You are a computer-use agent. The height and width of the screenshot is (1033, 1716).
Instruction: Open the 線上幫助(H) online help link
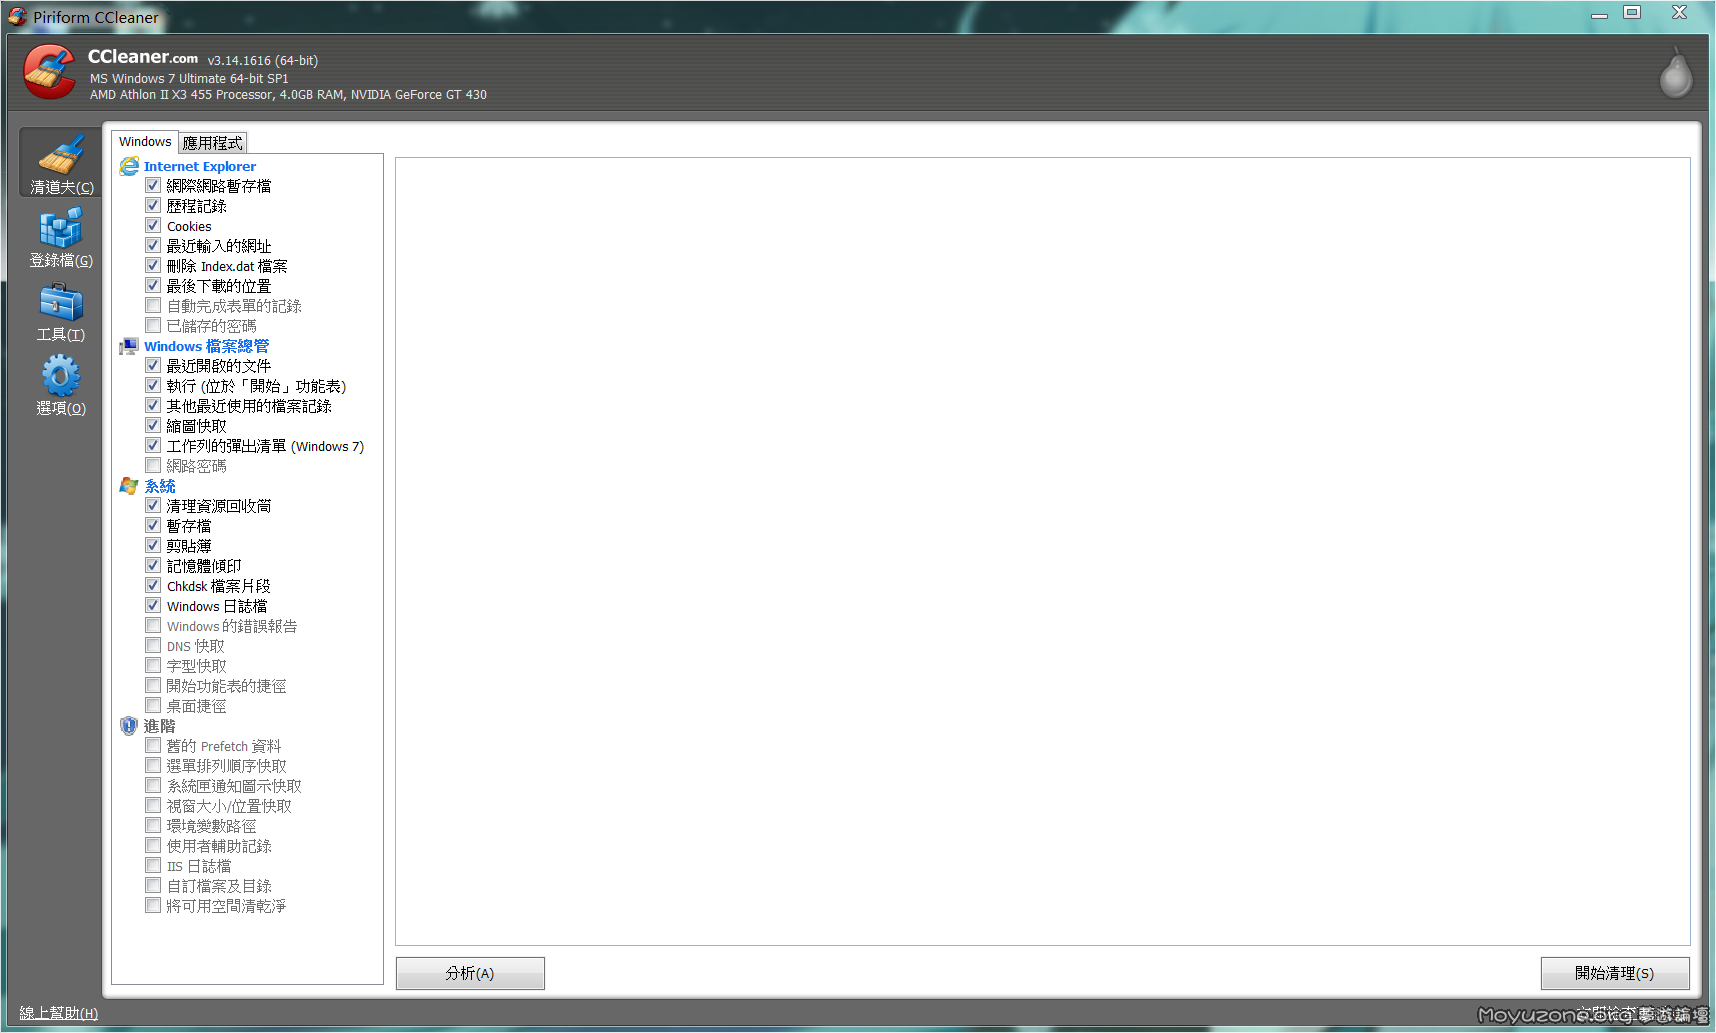pos(59,1013)
